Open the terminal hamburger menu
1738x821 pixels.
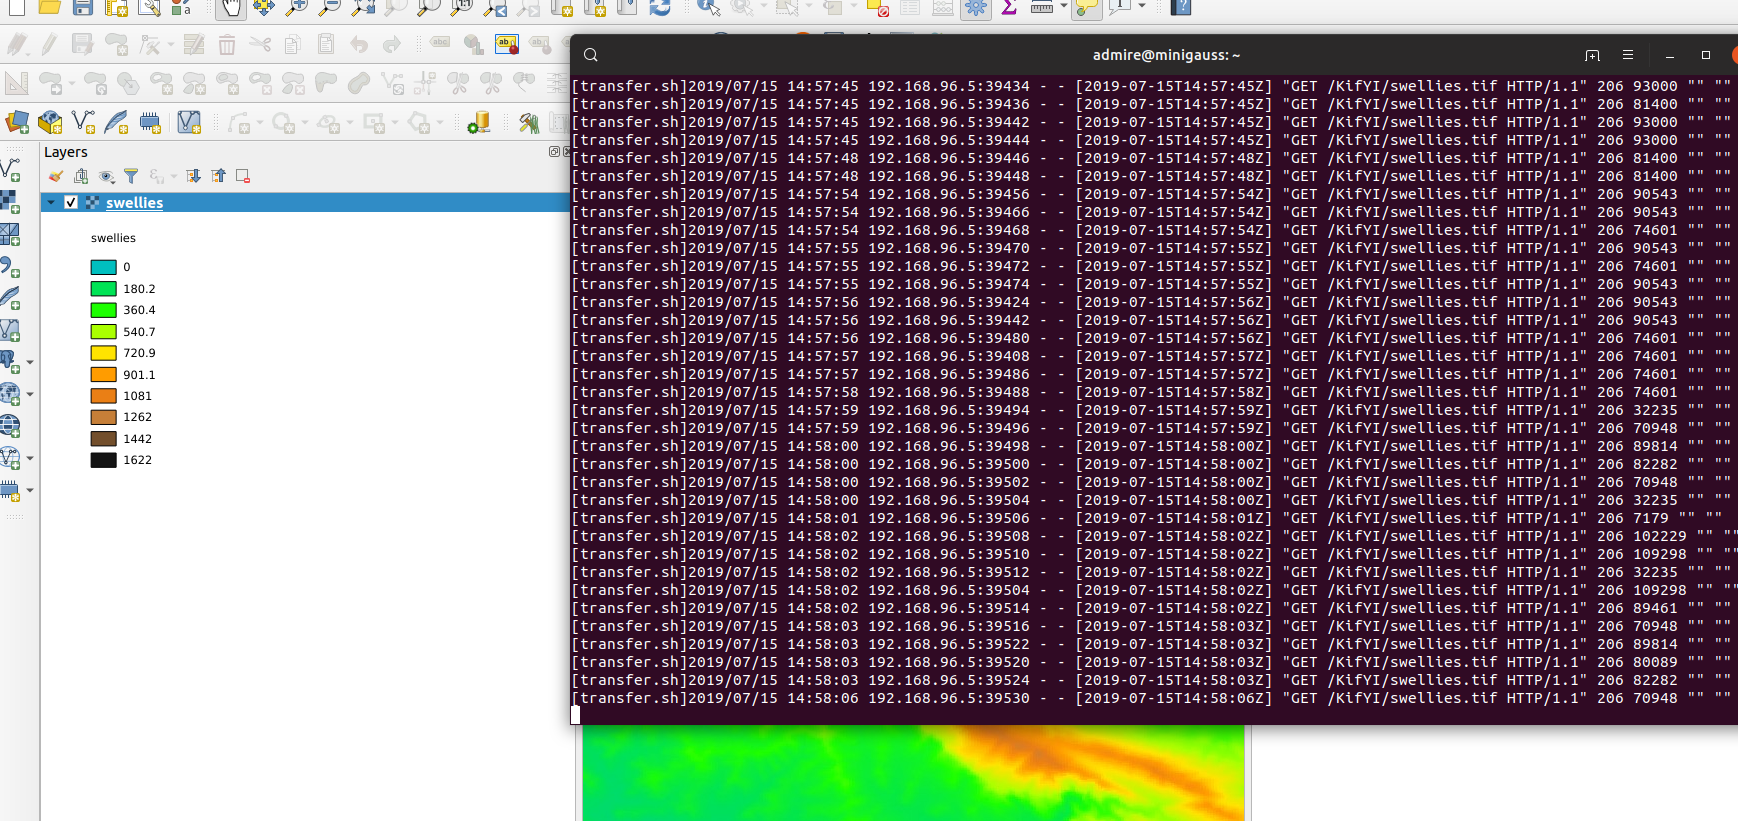point(1628,55)
